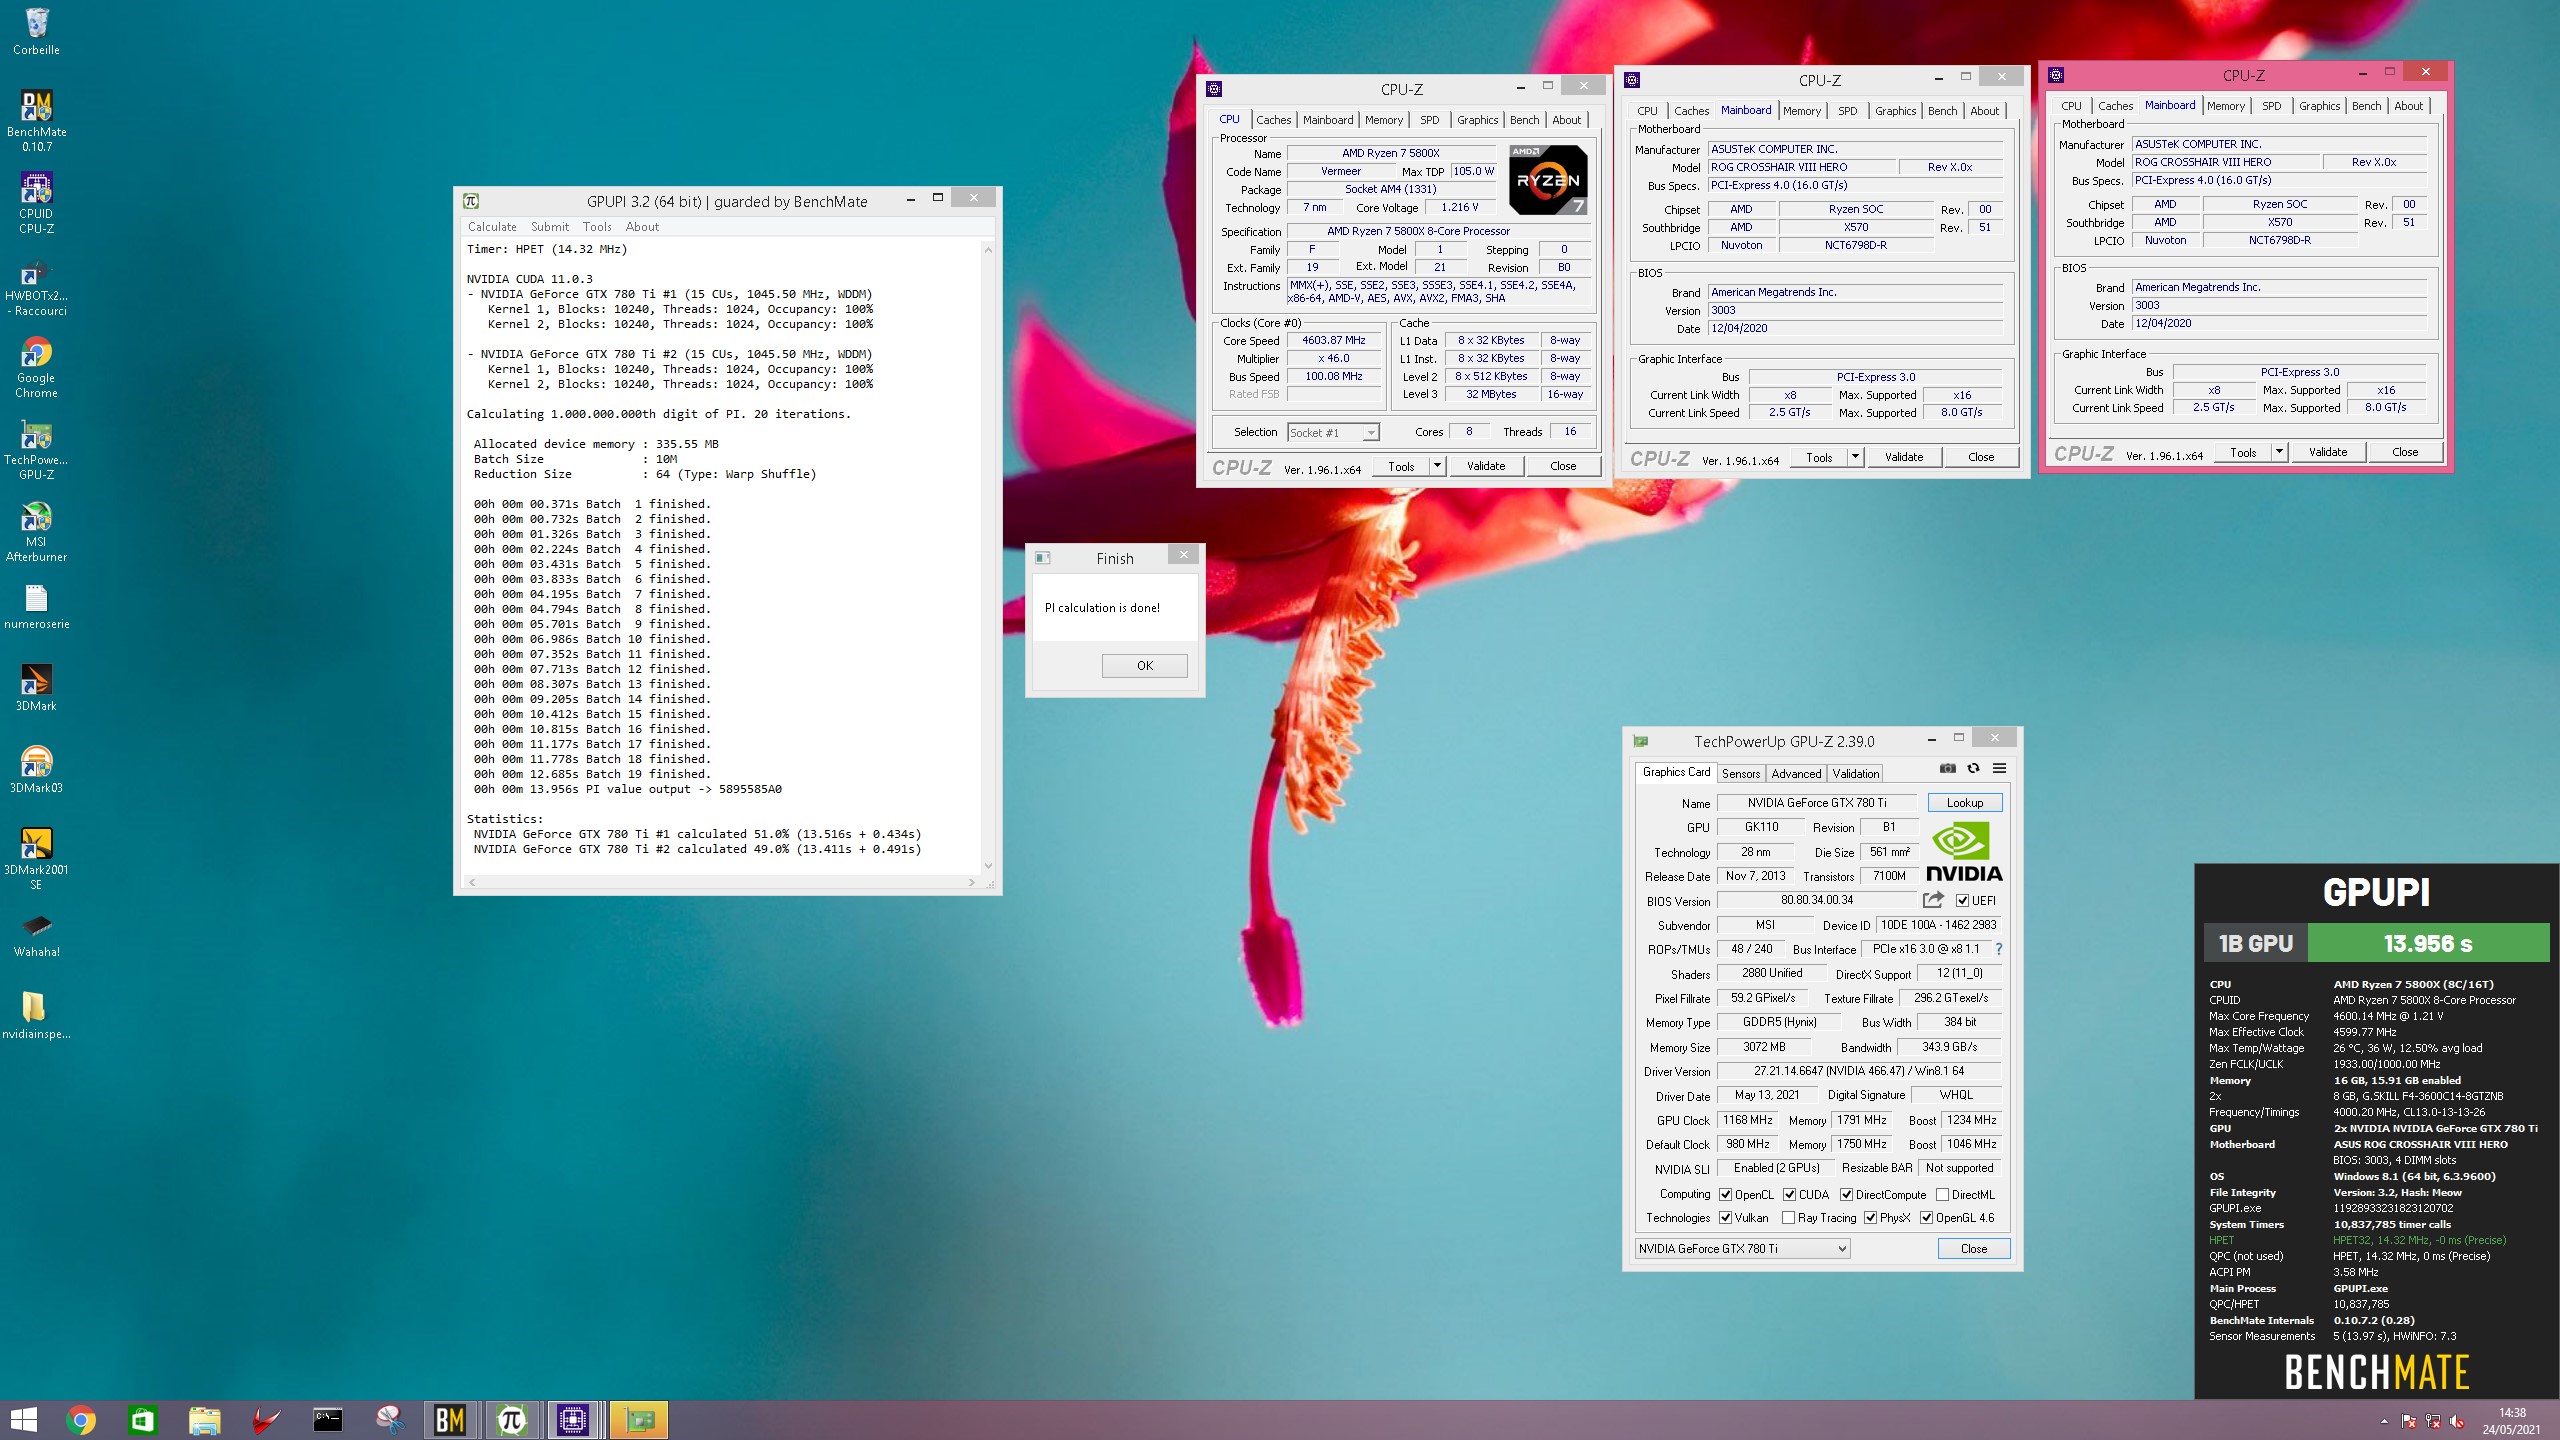
Task: Open Chrome from the taskbar
Action: click(81, 1420)
